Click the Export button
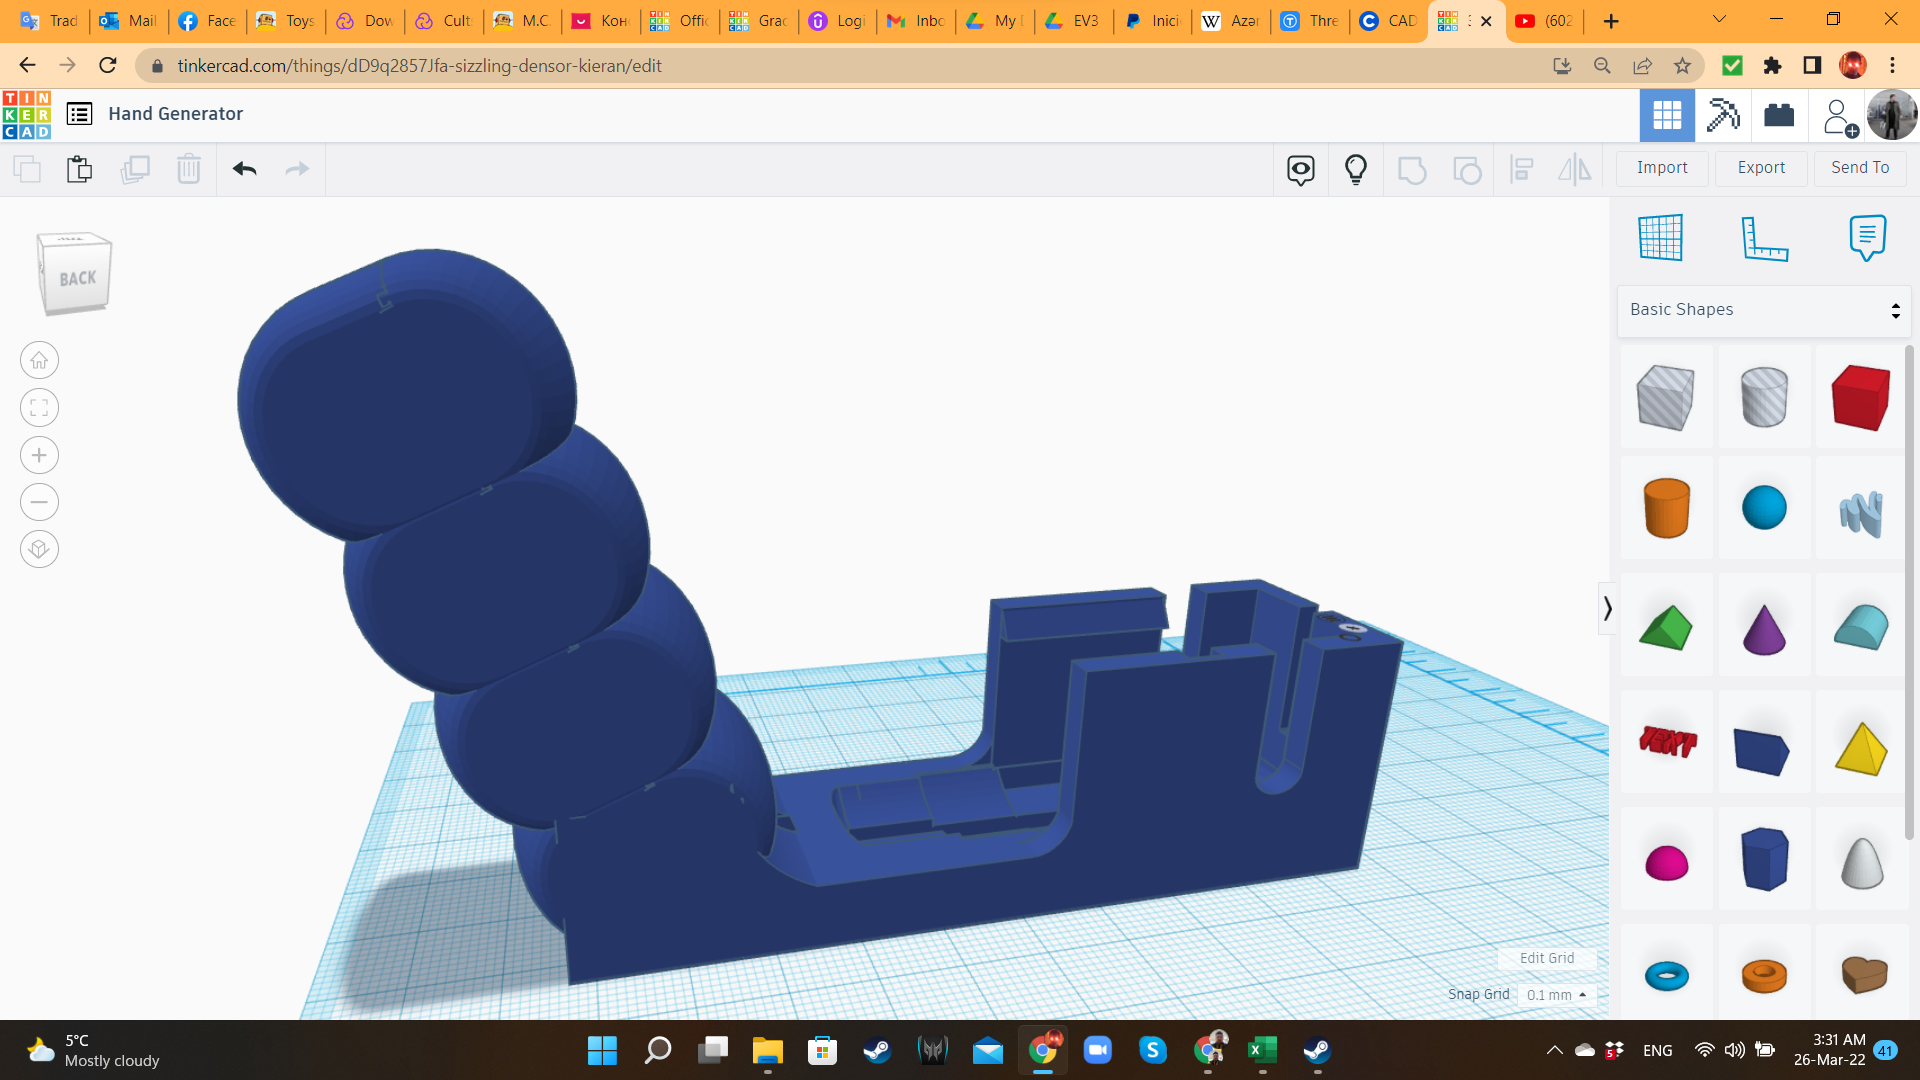The image size is (1920, 1080). pyautogui.click(x=1760, y=167)
